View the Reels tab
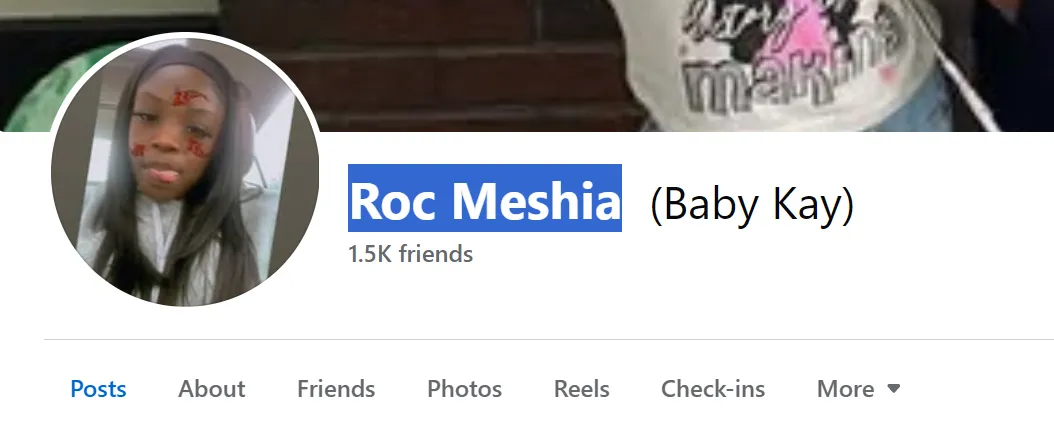 coord(581,388)
